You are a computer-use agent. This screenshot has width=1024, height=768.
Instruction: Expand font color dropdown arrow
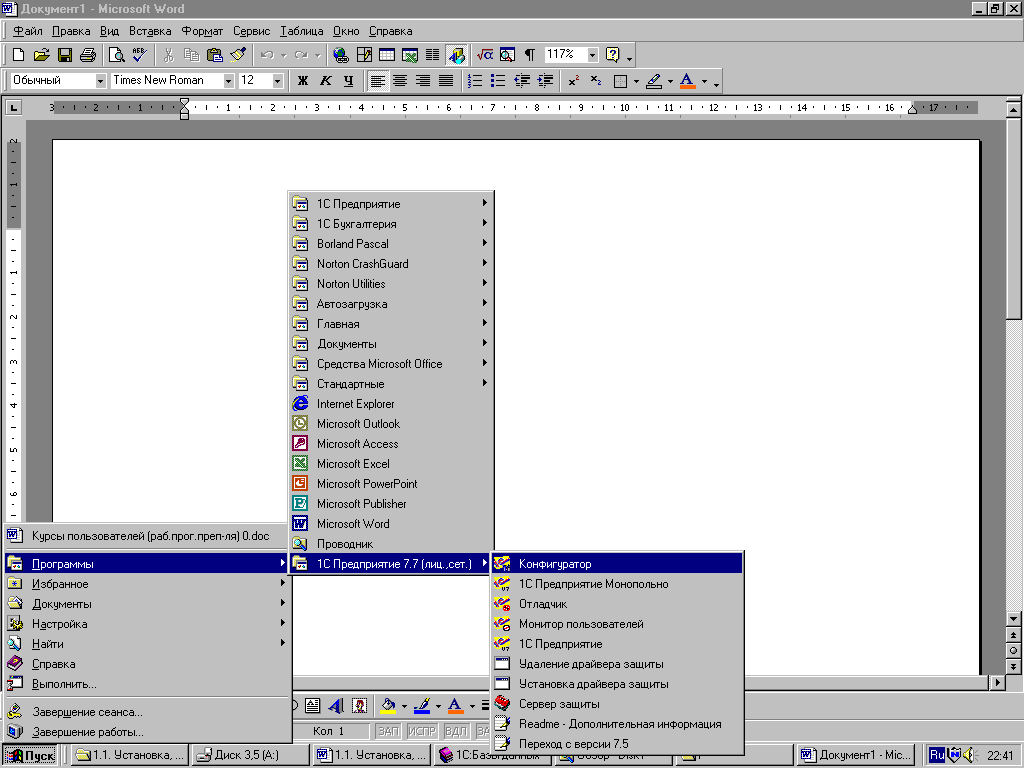(x=704, y=81)
